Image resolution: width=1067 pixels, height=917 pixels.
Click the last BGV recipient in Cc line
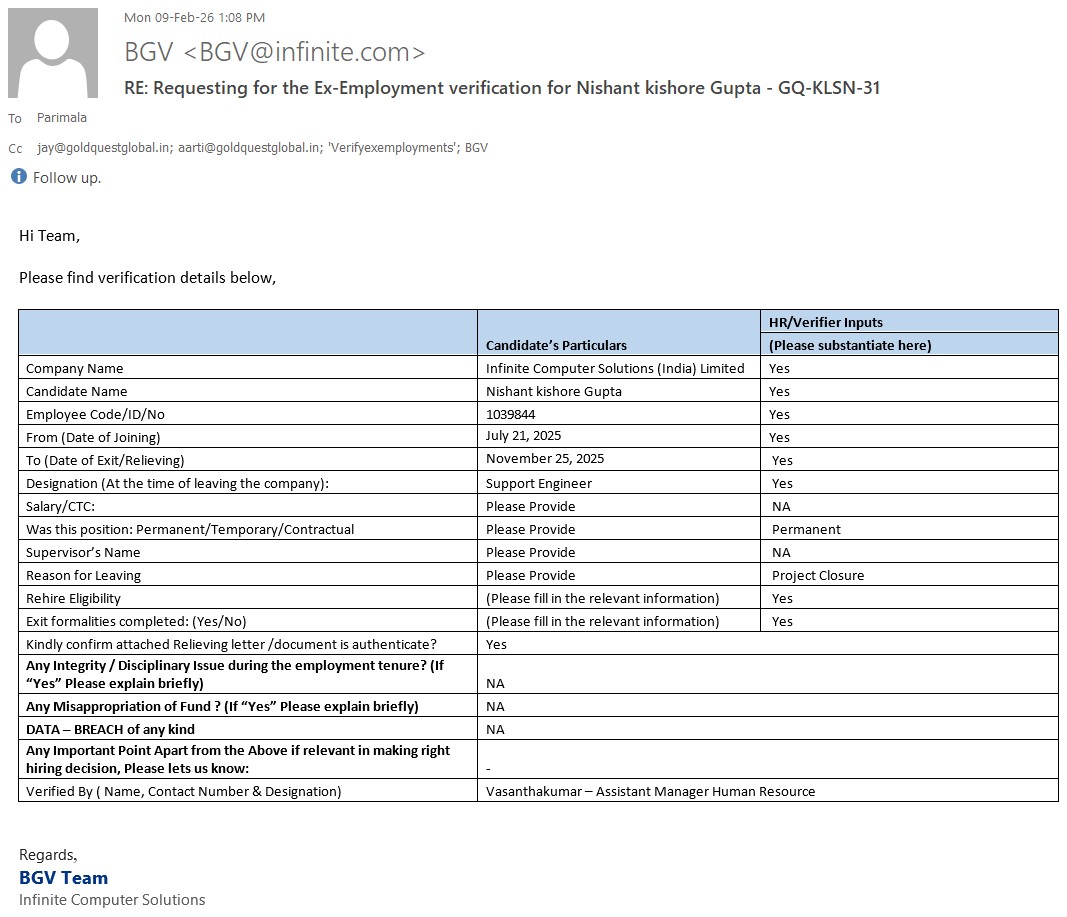(476, 148)
